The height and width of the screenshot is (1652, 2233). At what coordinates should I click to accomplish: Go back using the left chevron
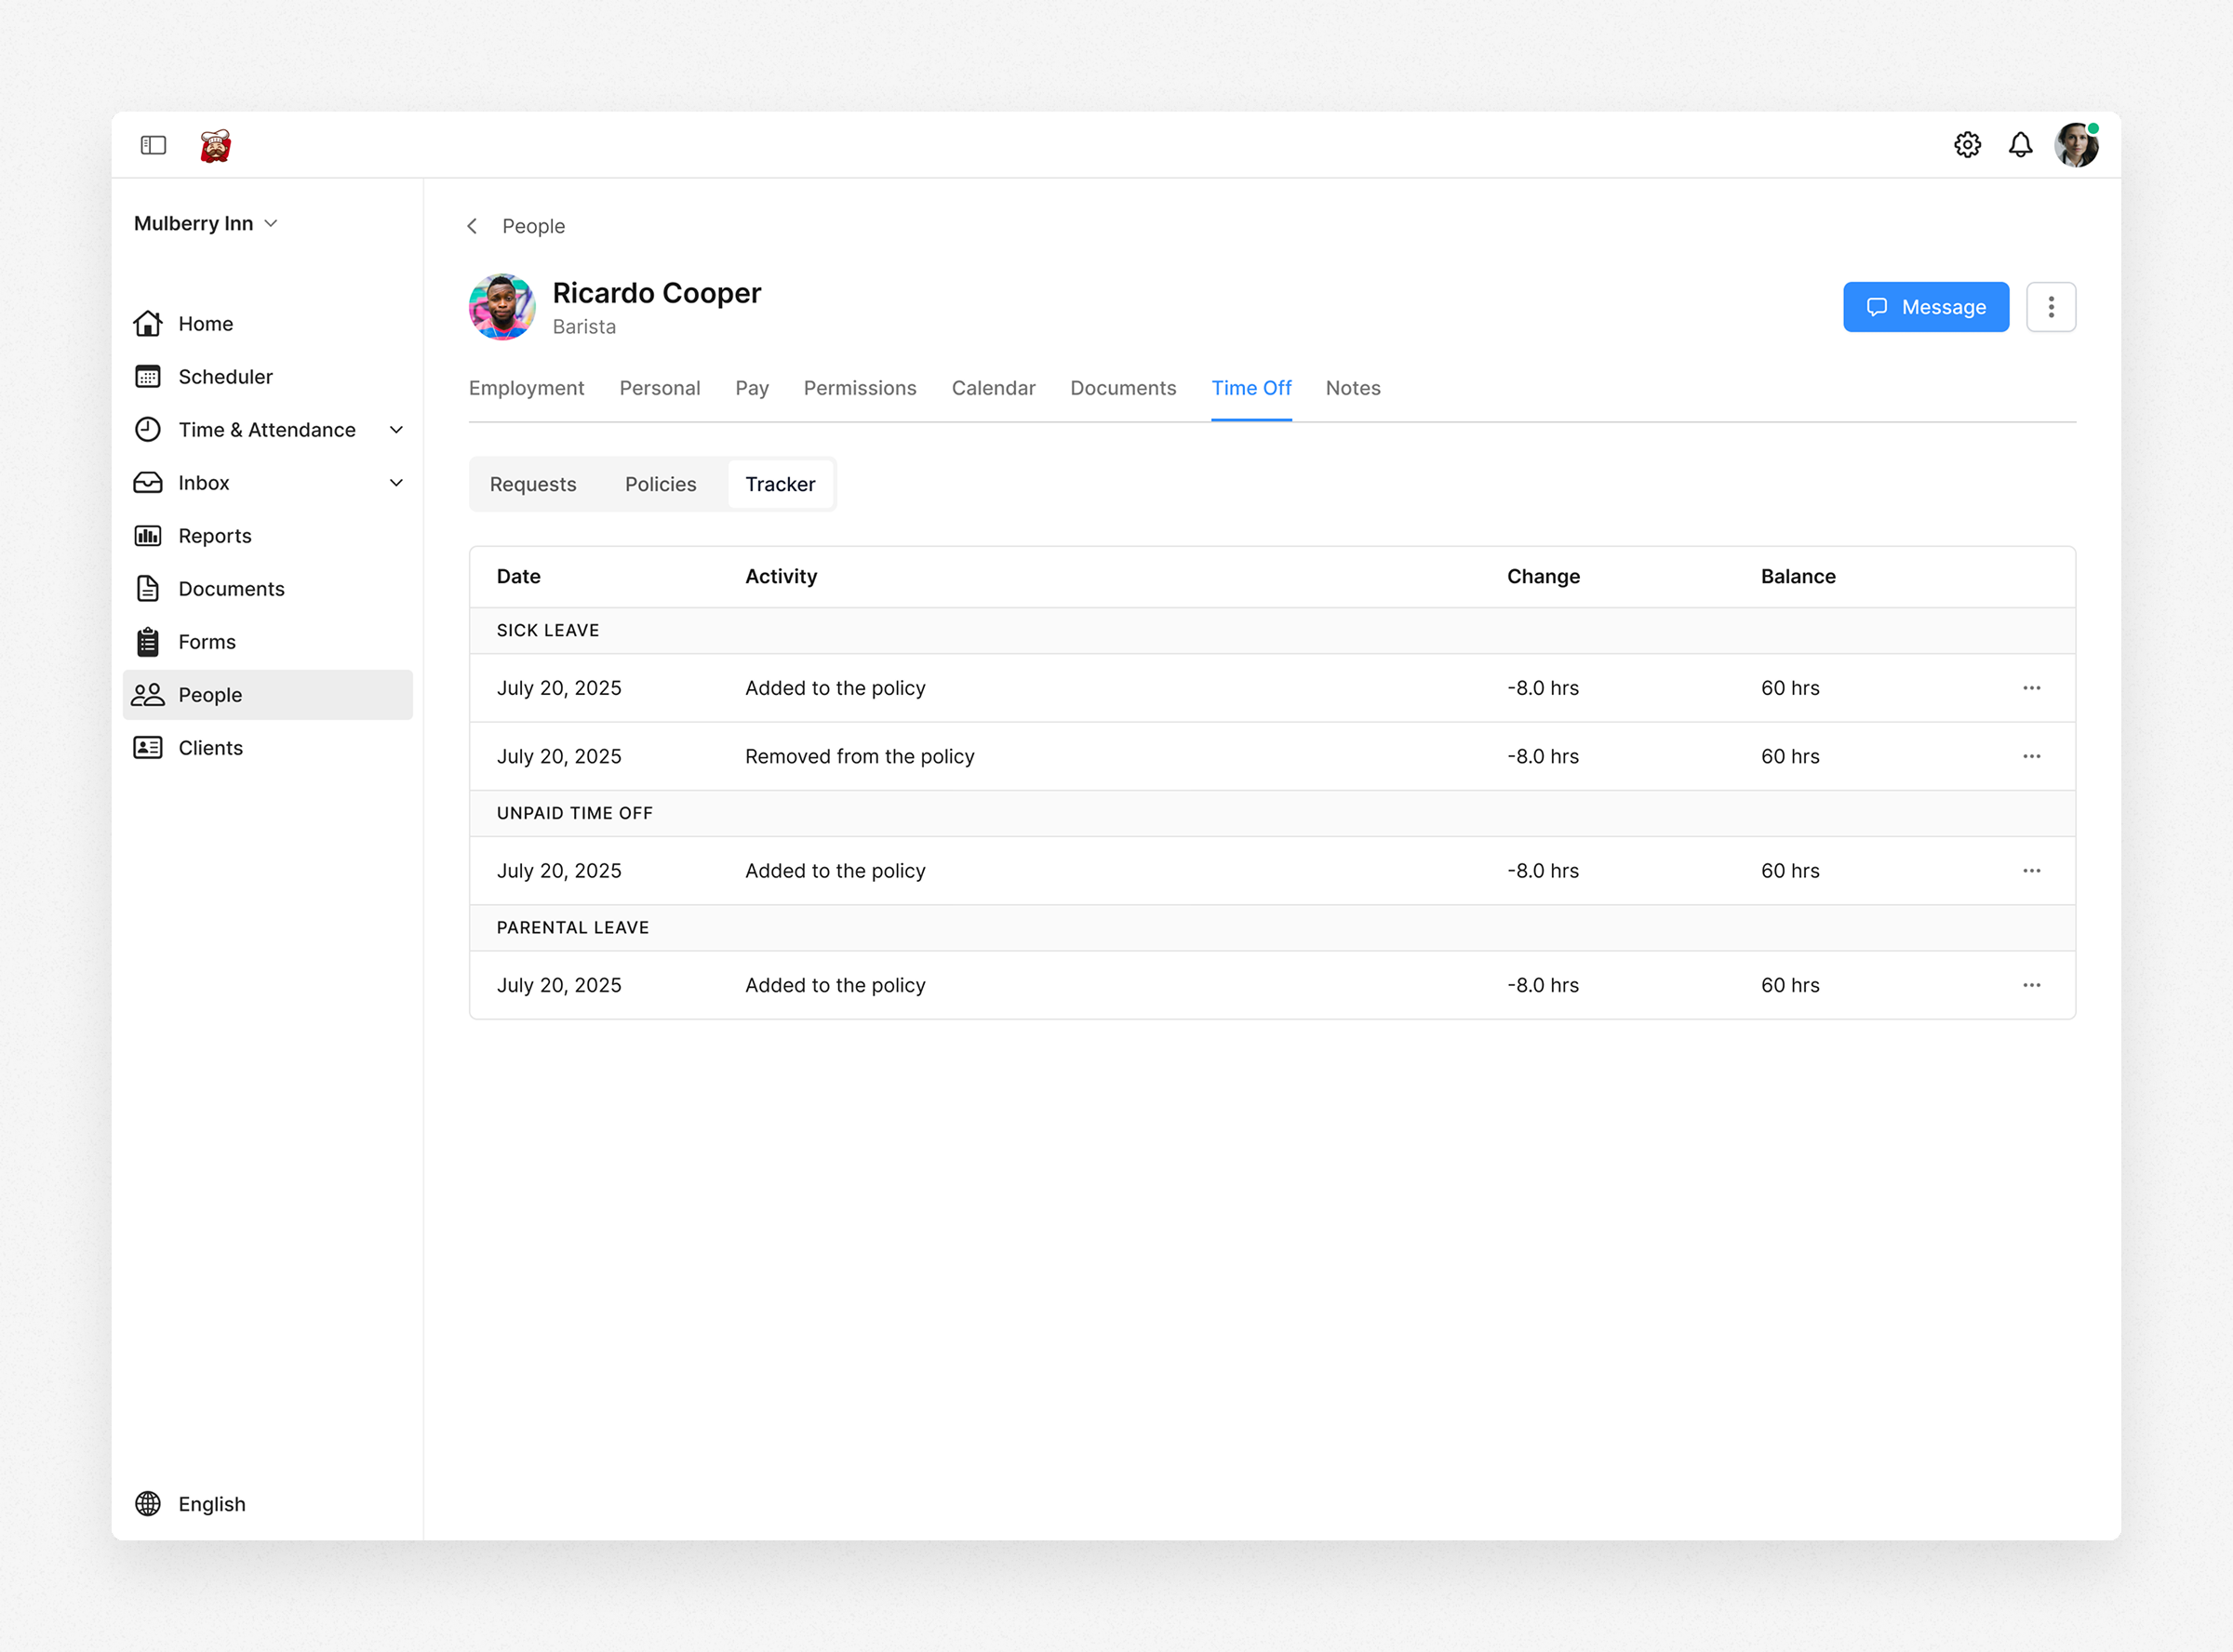tap(472, 226)
